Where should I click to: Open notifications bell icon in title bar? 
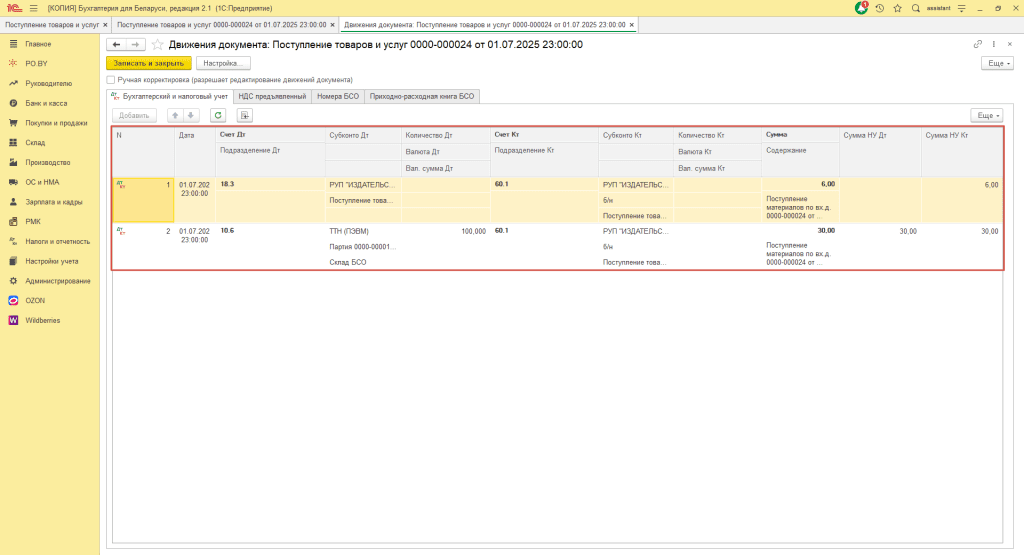coord(861,8)
